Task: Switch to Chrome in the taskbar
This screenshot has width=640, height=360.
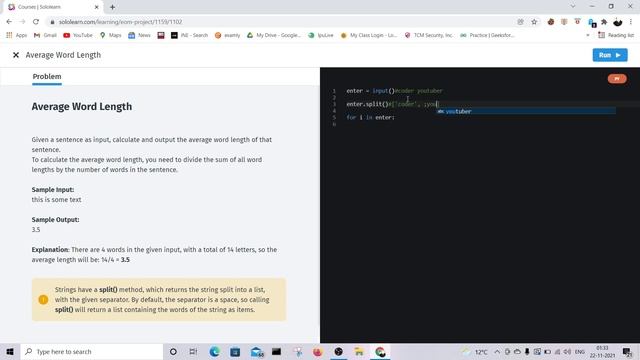Action: [380, 351]
